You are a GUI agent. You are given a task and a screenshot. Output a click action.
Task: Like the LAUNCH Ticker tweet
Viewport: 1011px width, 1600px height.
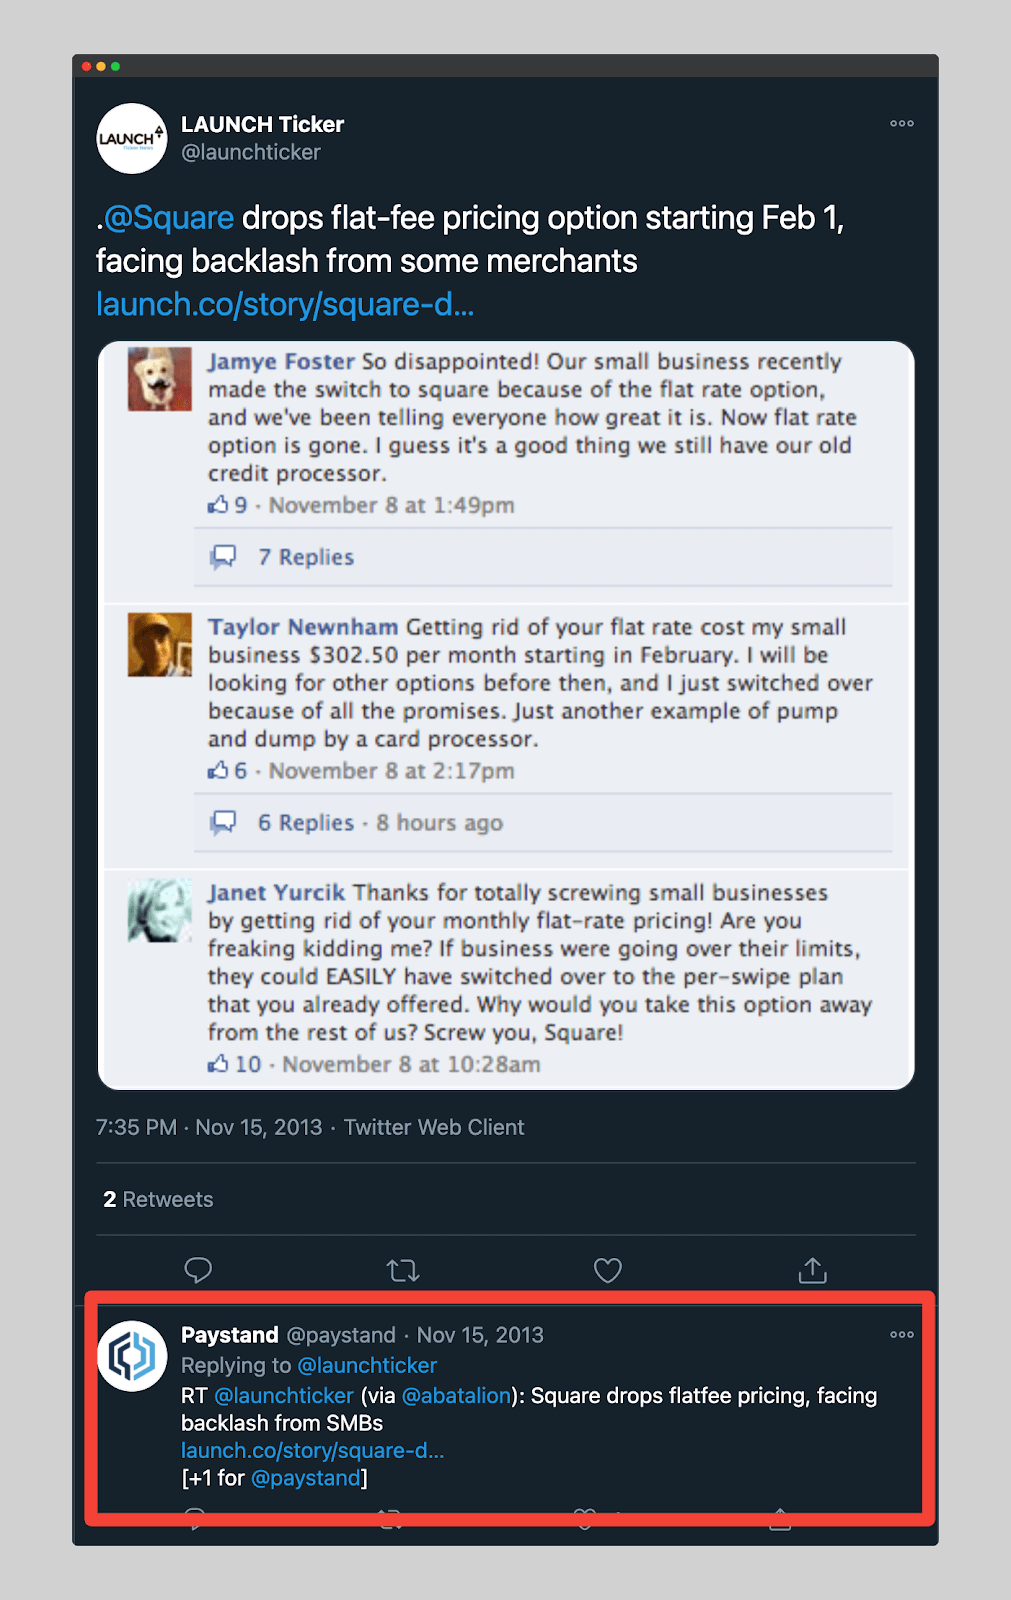click(x=608, y=1270)
